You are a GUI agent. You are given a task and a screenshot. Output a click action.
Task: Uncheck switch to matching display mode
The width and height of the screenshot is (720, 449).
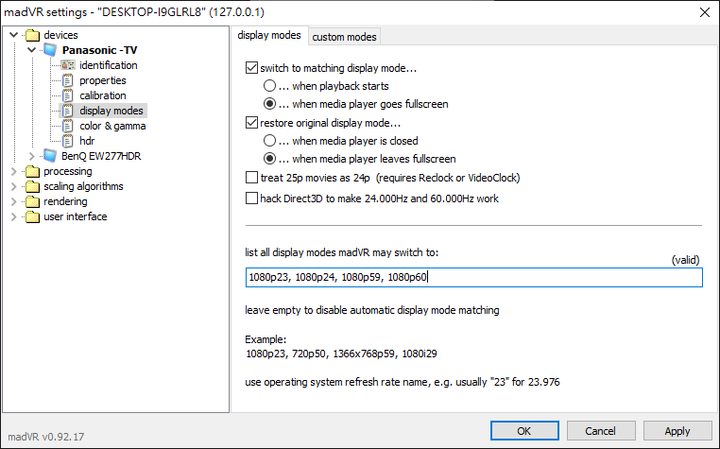click(x=252, y=68)
